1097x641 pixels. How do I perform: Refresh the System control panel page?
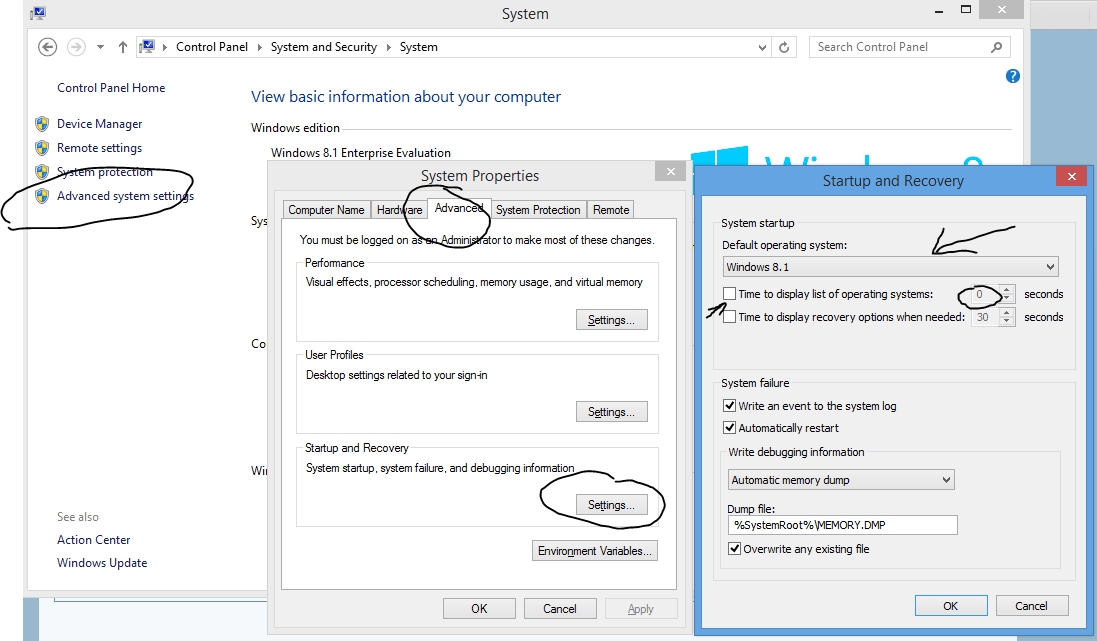click(784, 47)
